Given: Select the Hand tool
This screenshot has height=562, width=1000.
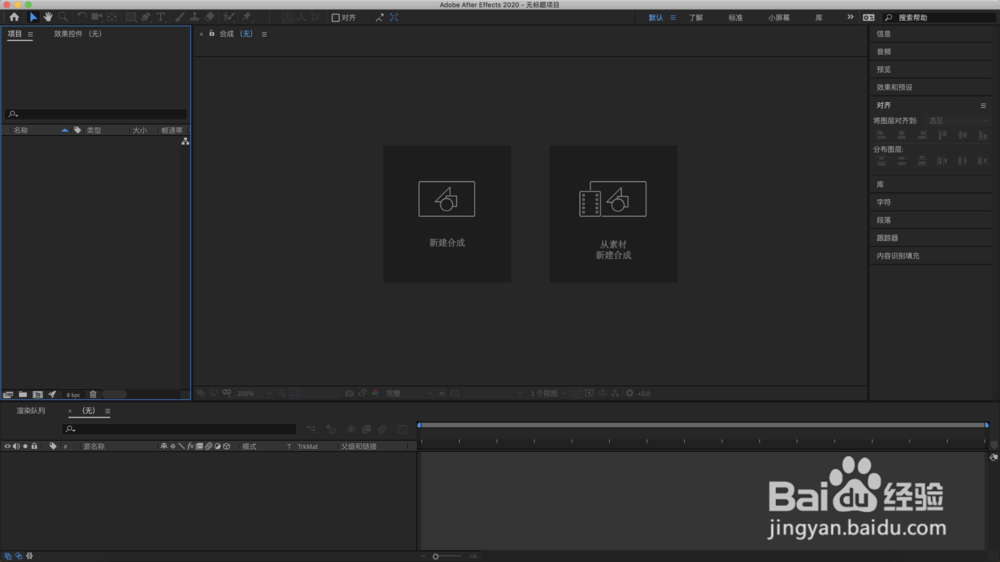Looking at the screenshot, I should (48, 17).
